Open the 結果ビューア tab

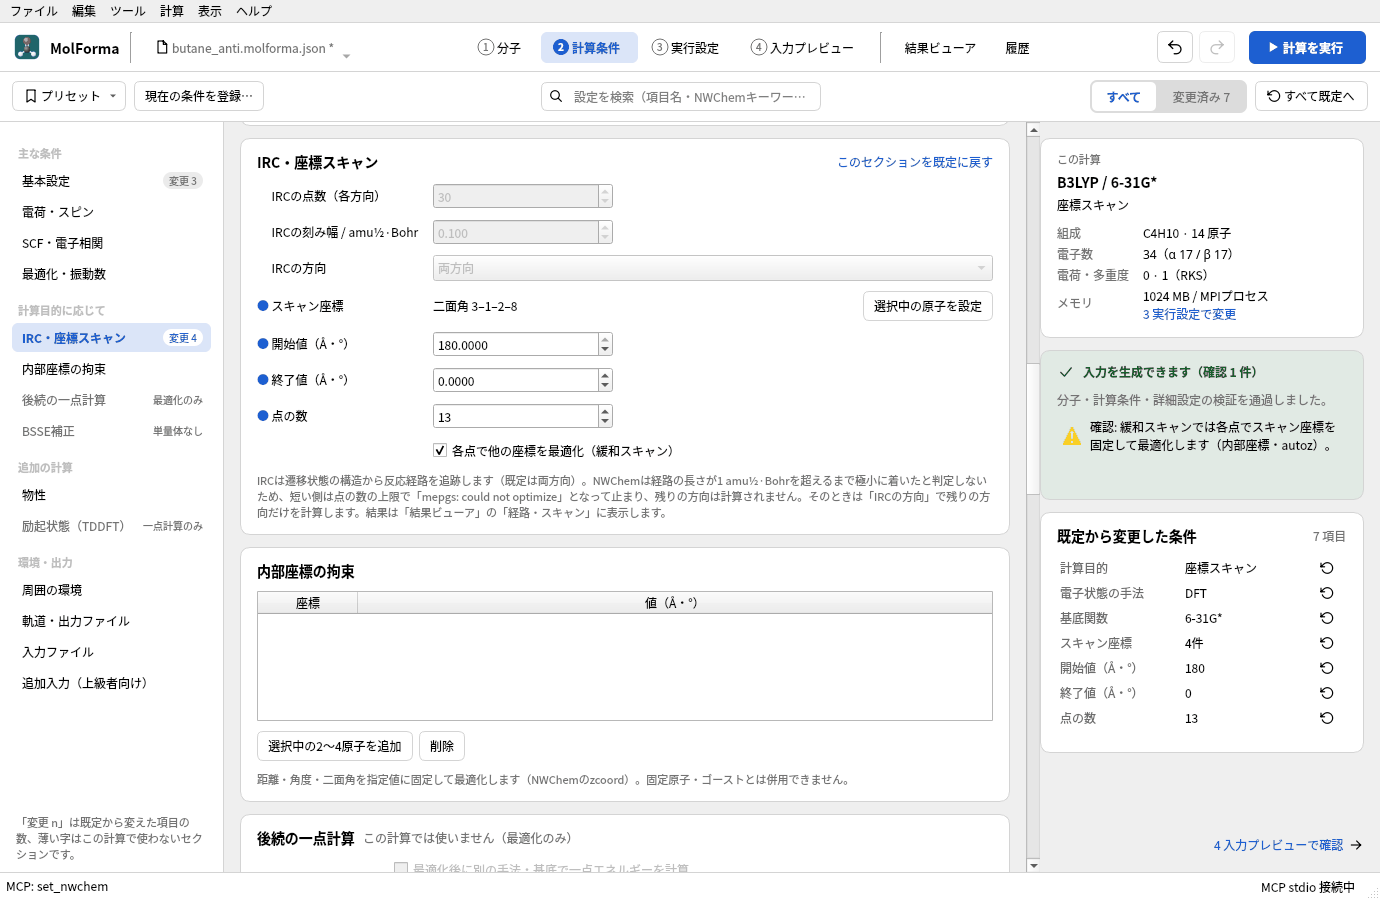940,47
